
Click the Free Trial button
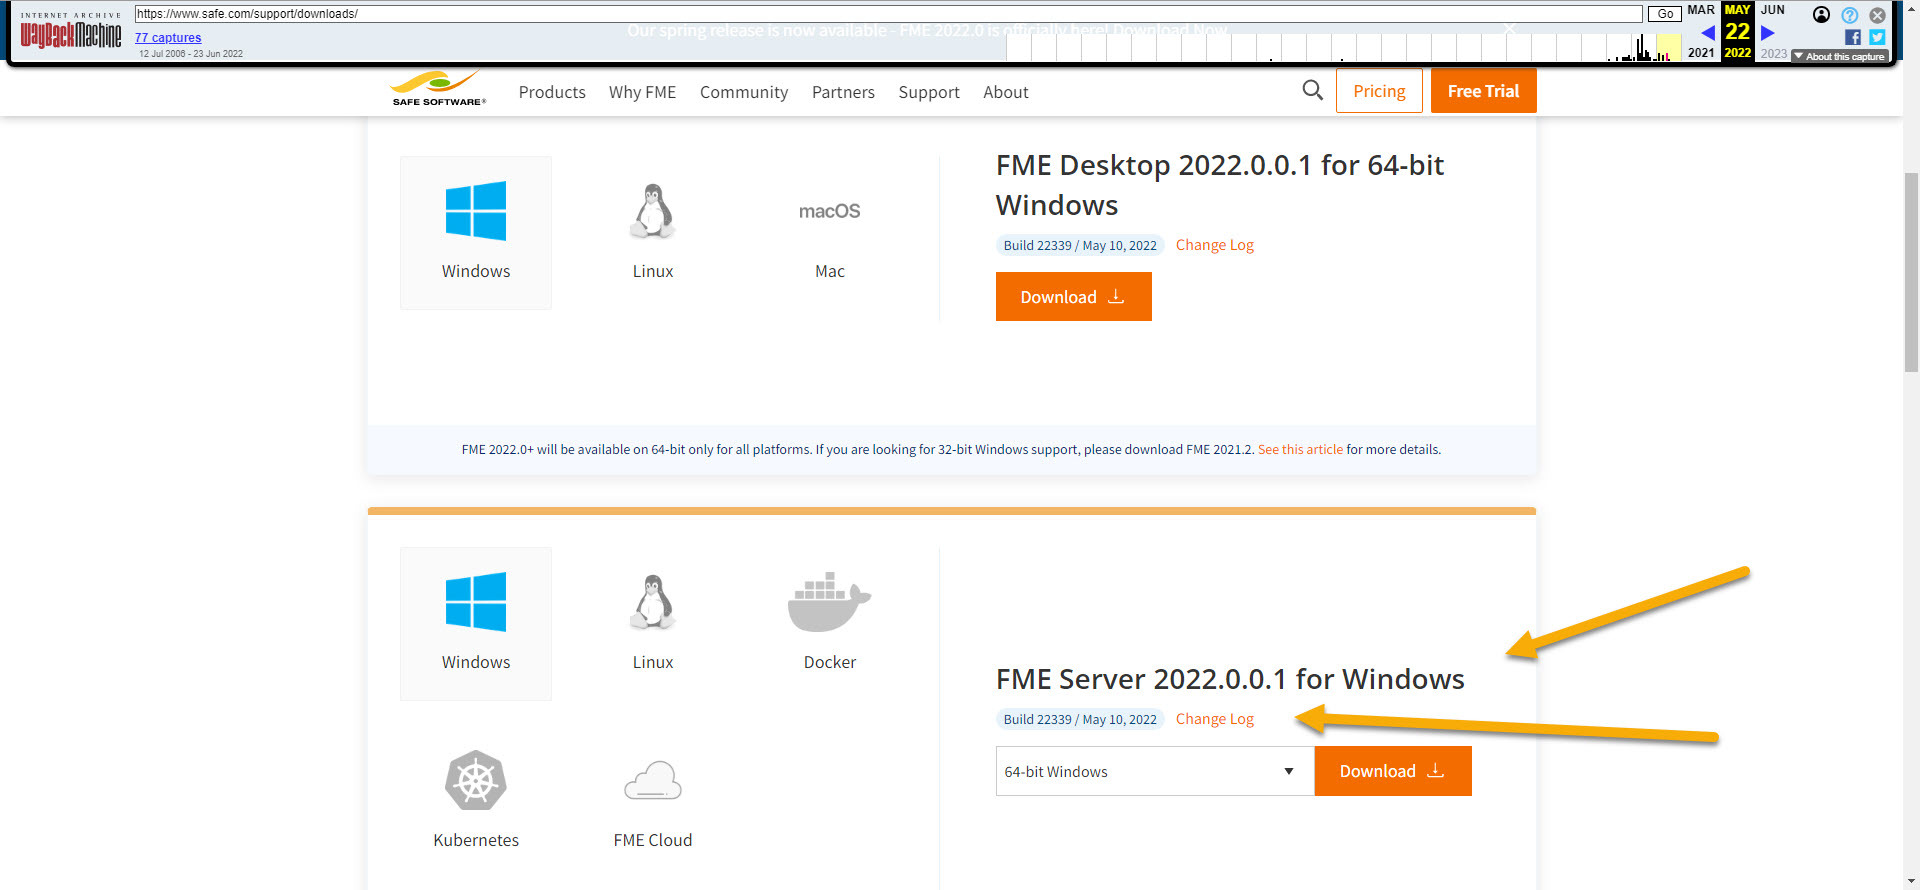point(1483,91)
